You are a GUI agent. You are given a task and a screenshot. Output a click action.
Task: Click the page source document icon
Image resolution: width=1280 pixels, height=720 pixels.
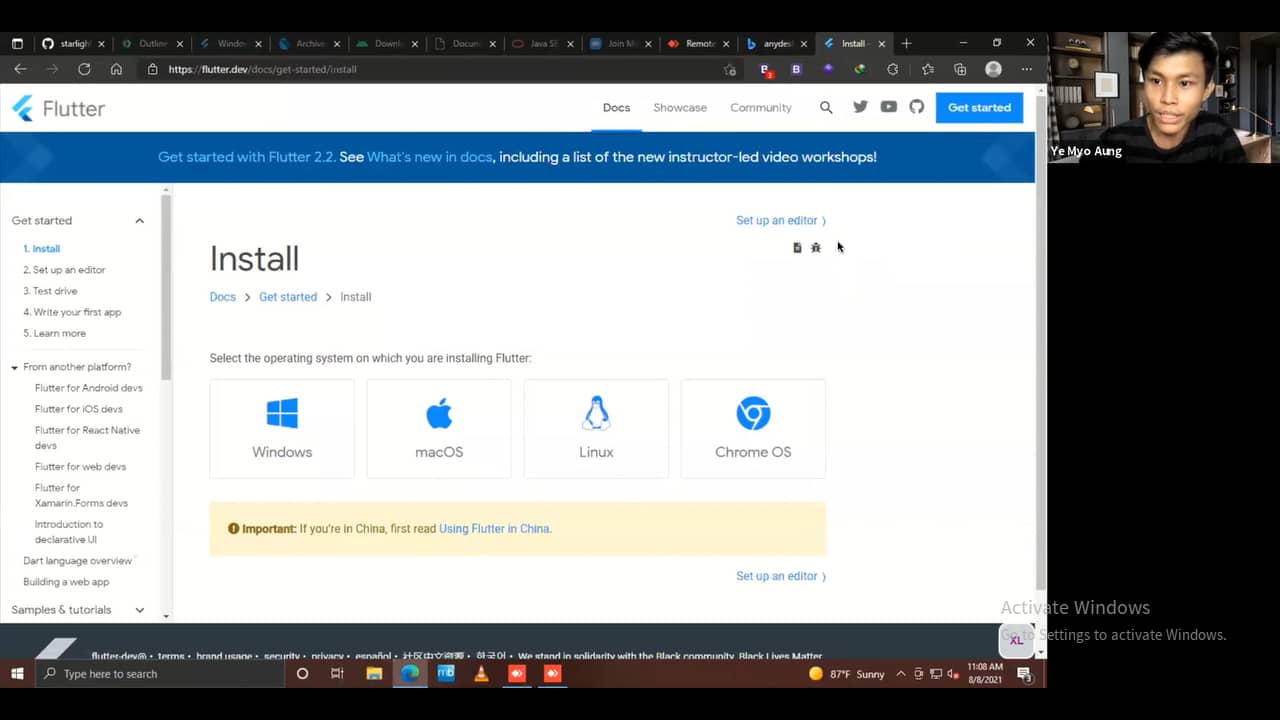(797, 247)
